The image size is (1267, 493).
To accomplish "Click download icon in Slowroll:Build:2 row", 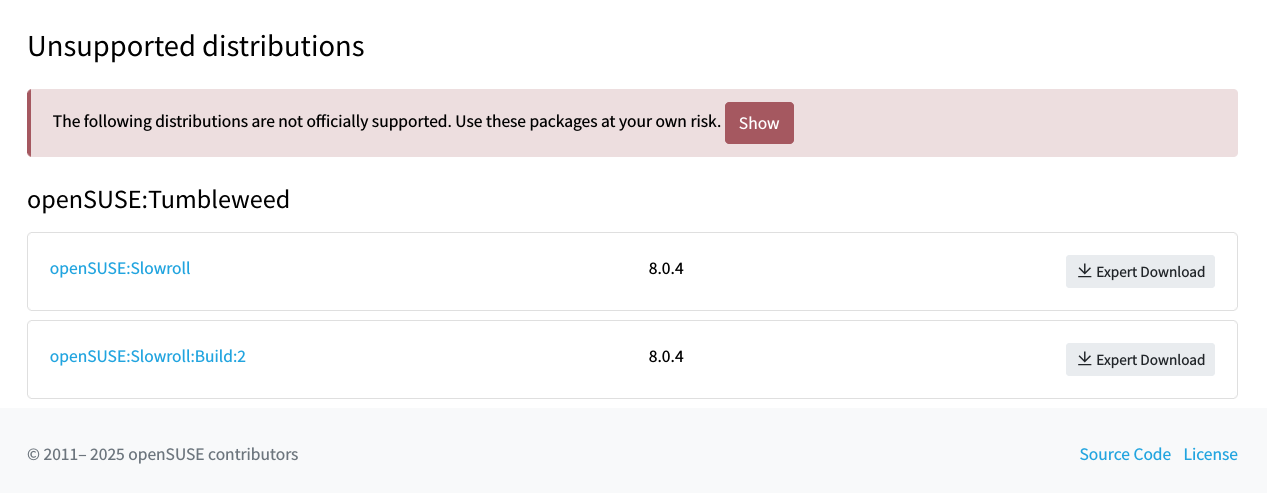I will pos(1084,359).
